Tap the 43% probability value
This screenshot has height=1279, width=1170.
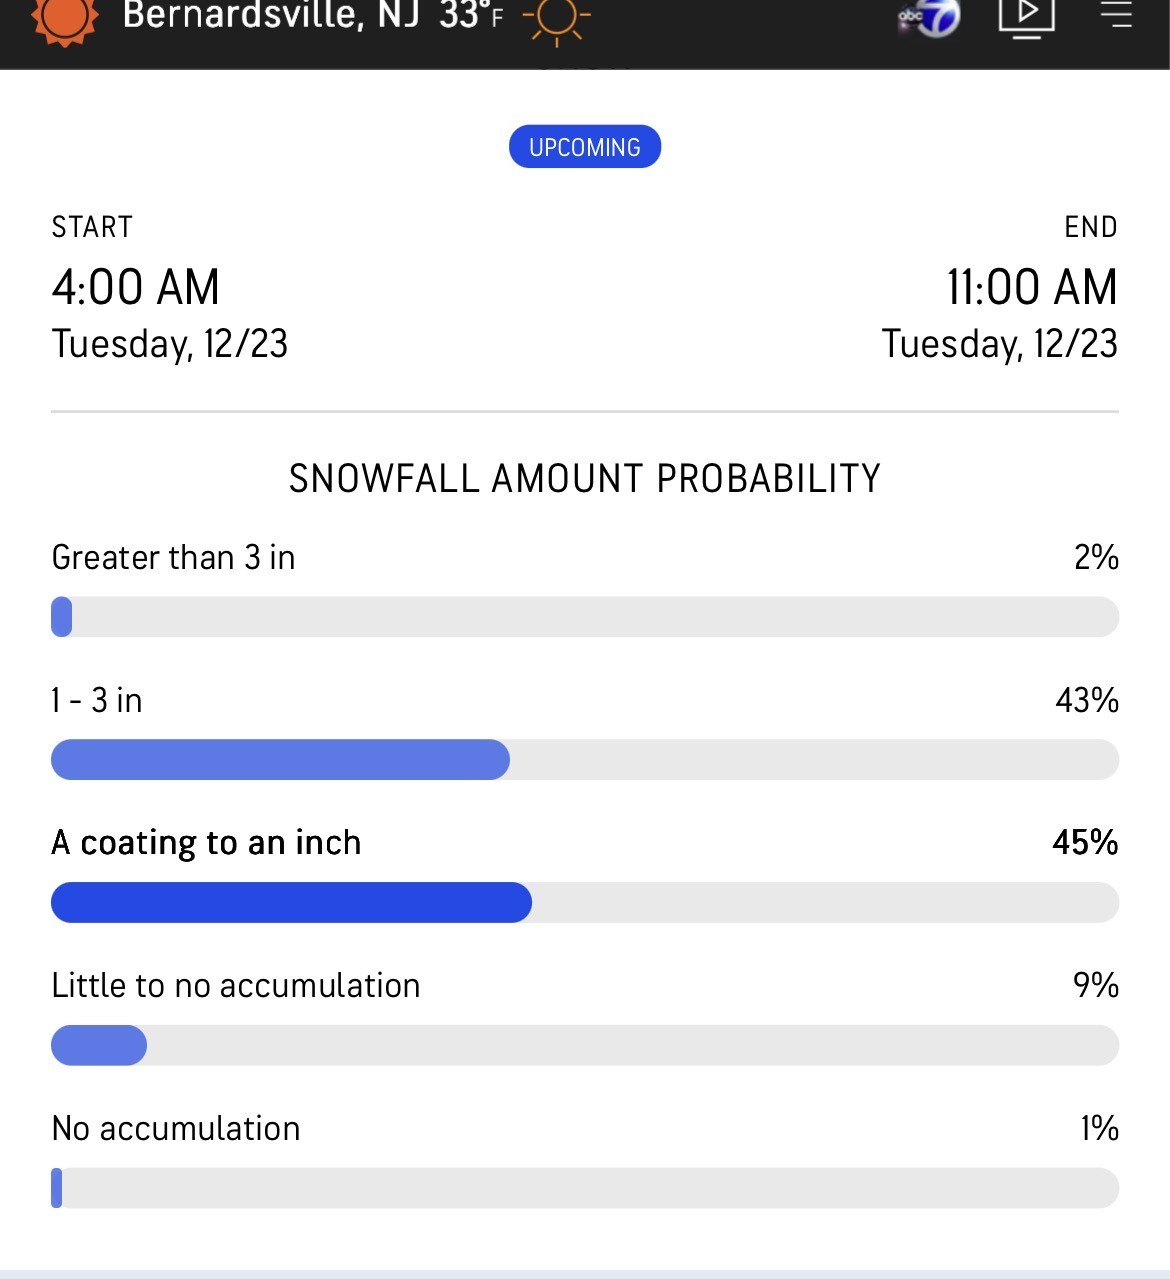click(1087, 700)
